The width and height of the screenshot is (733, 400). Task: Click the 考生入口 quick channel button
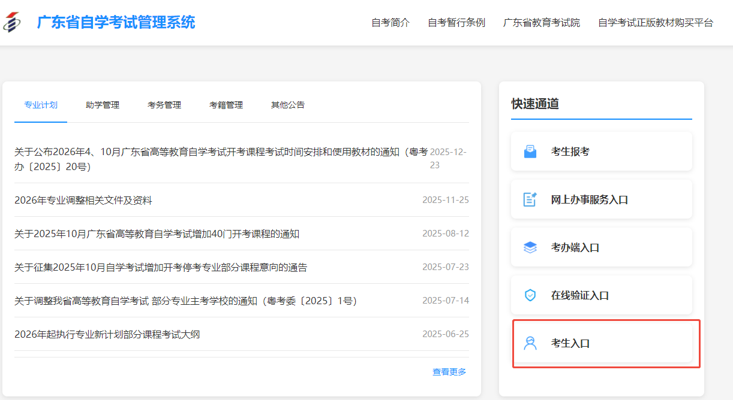click(602, 343)
